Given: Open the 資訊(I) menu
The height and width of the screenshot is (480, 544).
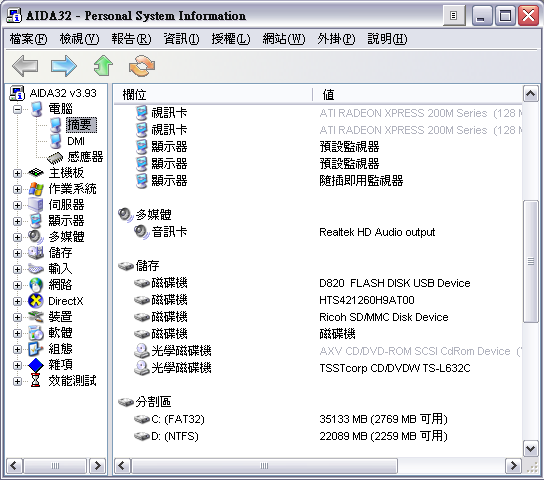Looking at the screenshot, I should coord(181,39).
